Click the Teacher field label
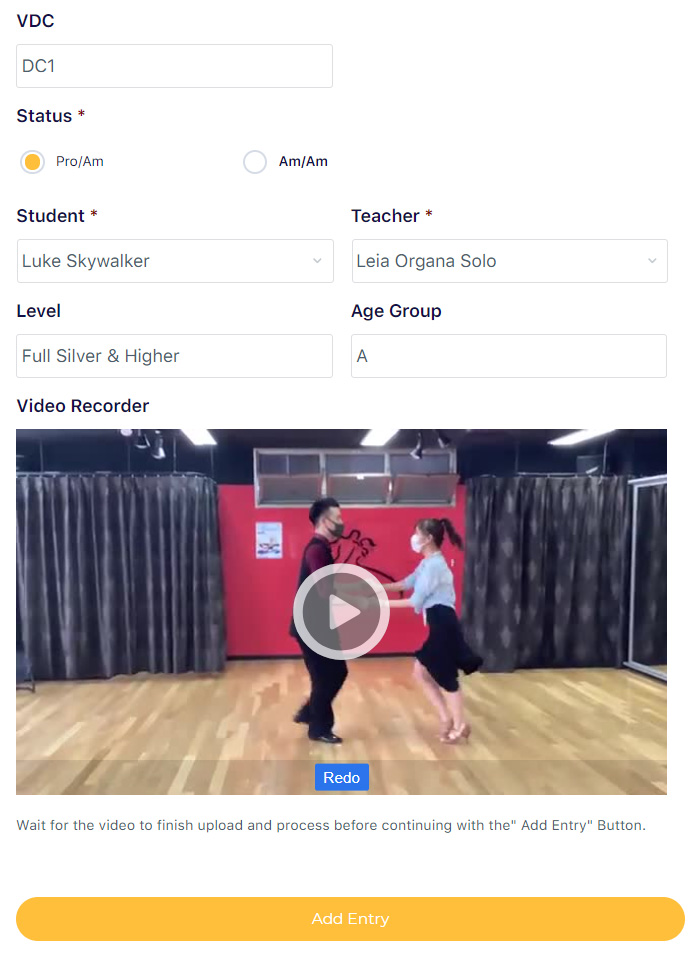Screen dimensions: 698x968 (x=385, y=216)
